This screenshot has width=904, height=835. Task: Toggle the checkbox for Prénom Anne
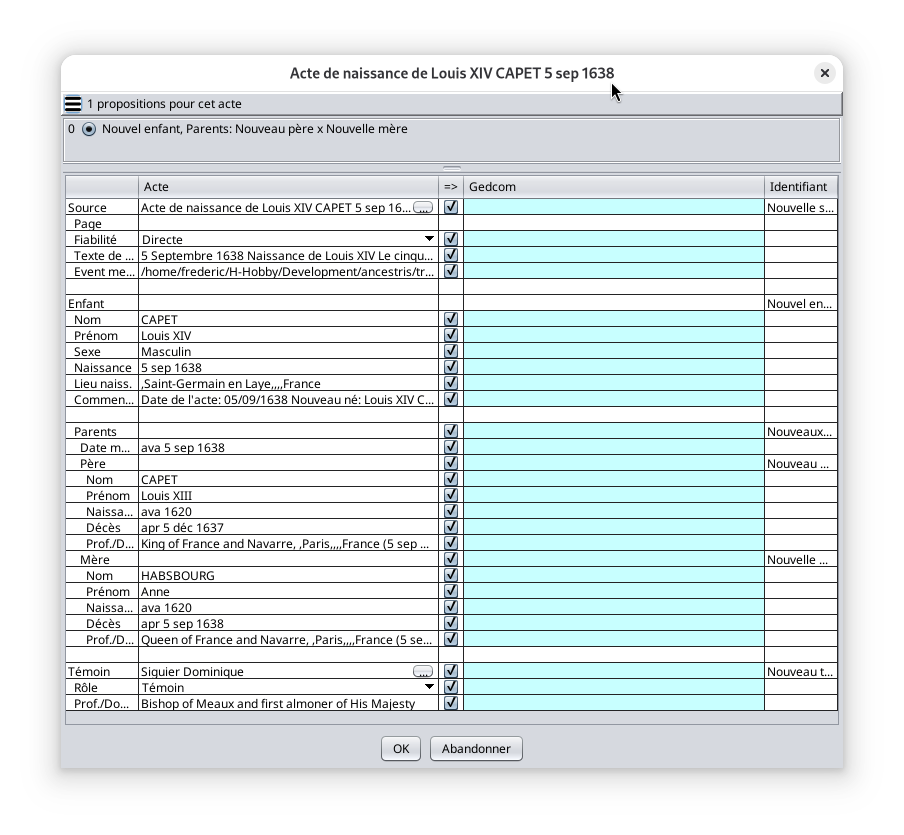click(x=451, y=591)
